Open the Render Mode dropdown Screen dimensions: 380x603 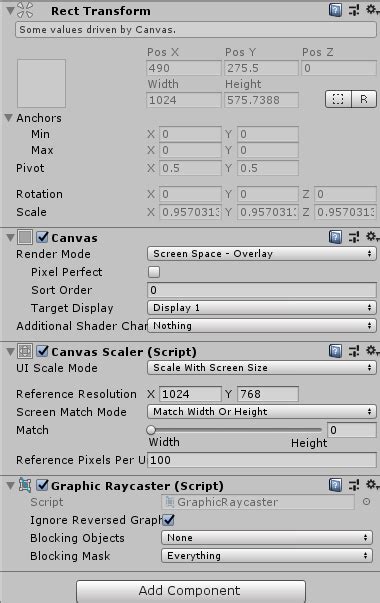point(262,253)
